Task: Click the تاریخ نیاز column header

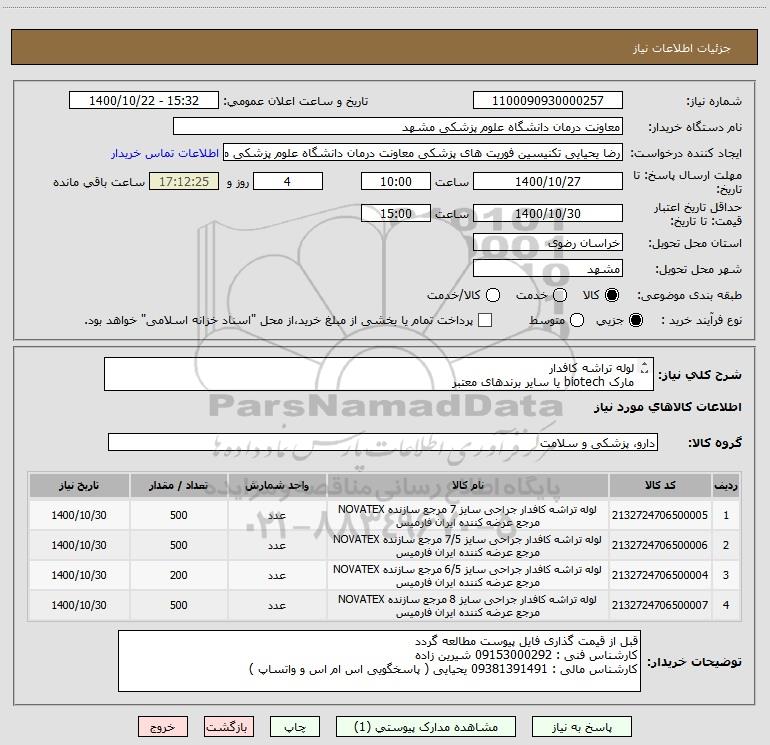Action: (79, 485)
